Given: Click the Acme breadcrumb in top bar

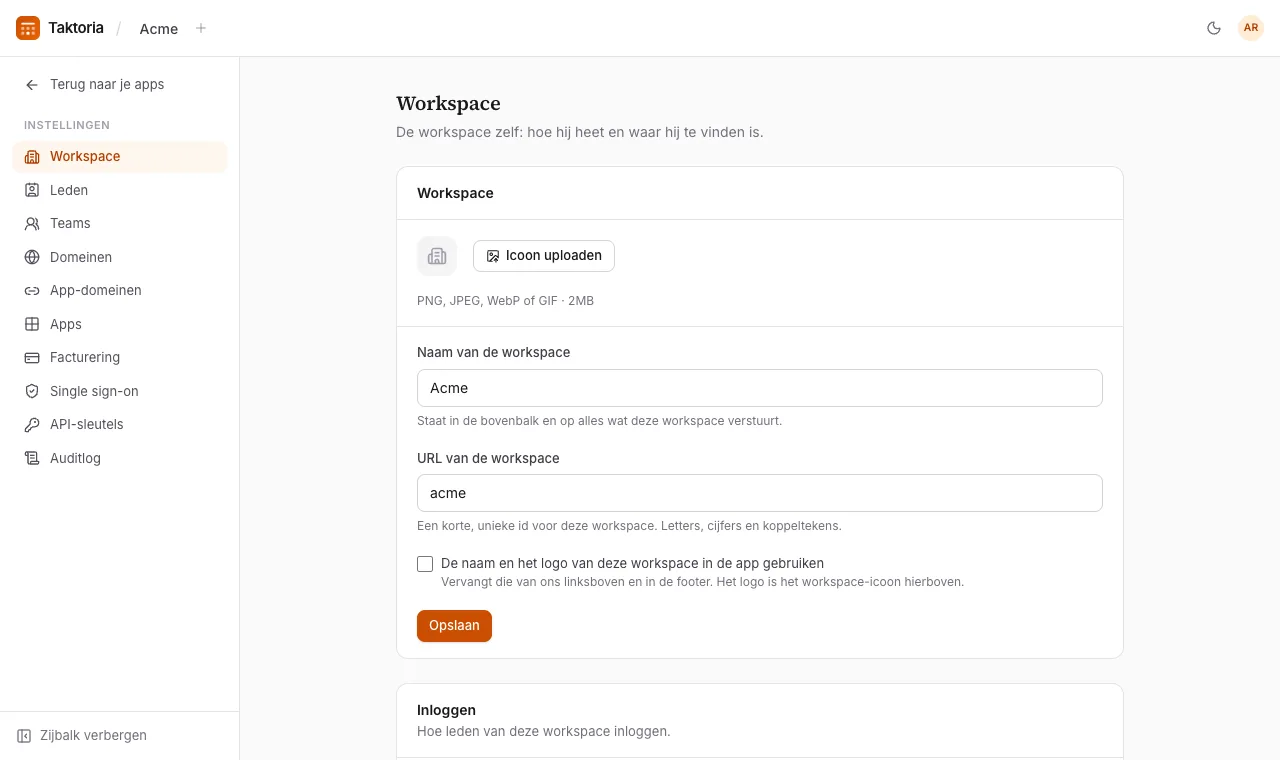Looking at the screenshot, I should [x=159, y=29].
